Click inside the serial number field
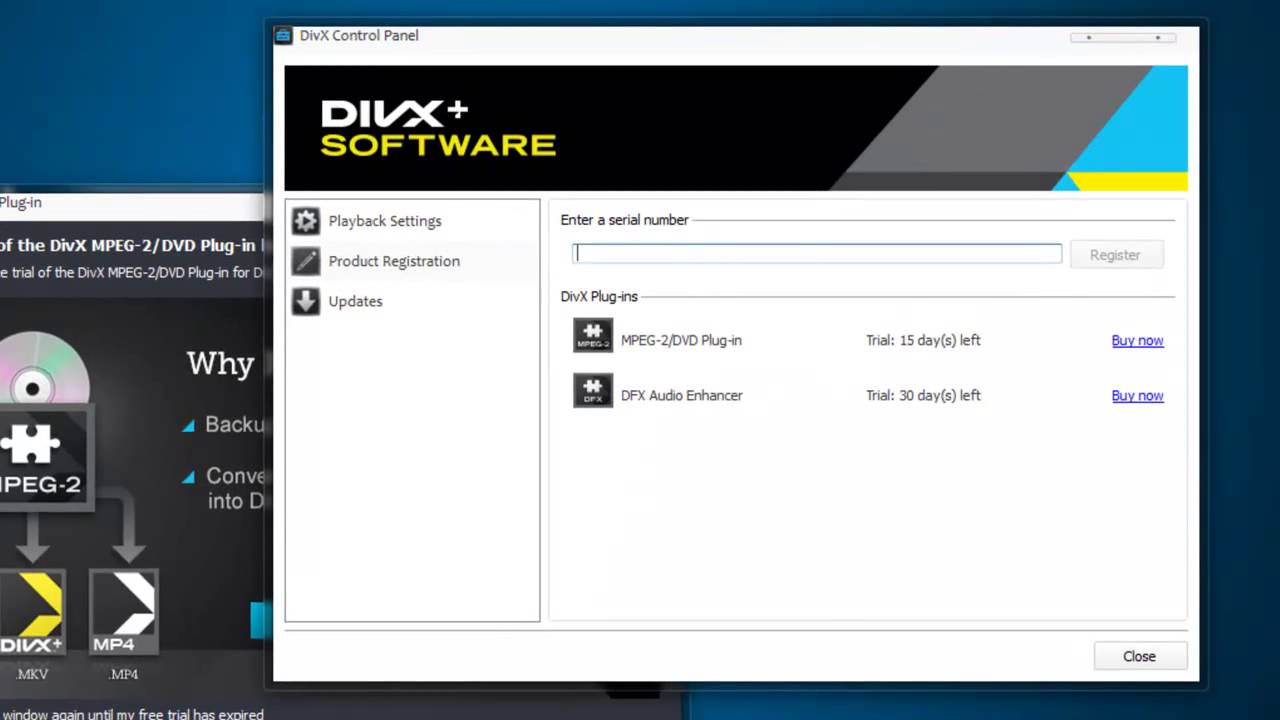 point(817,254)
